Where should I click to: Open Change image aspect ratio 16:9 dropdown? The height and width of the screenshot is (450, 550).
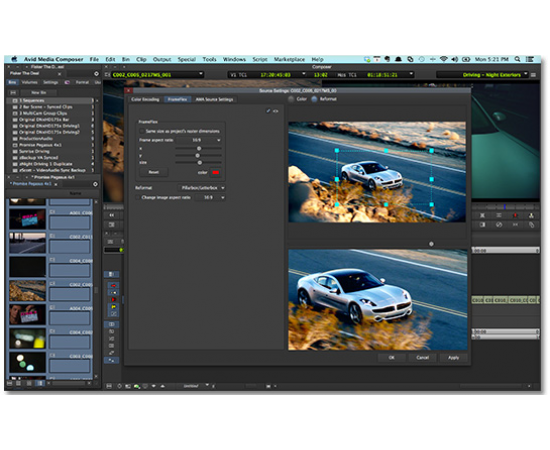(x=210, y=197)
